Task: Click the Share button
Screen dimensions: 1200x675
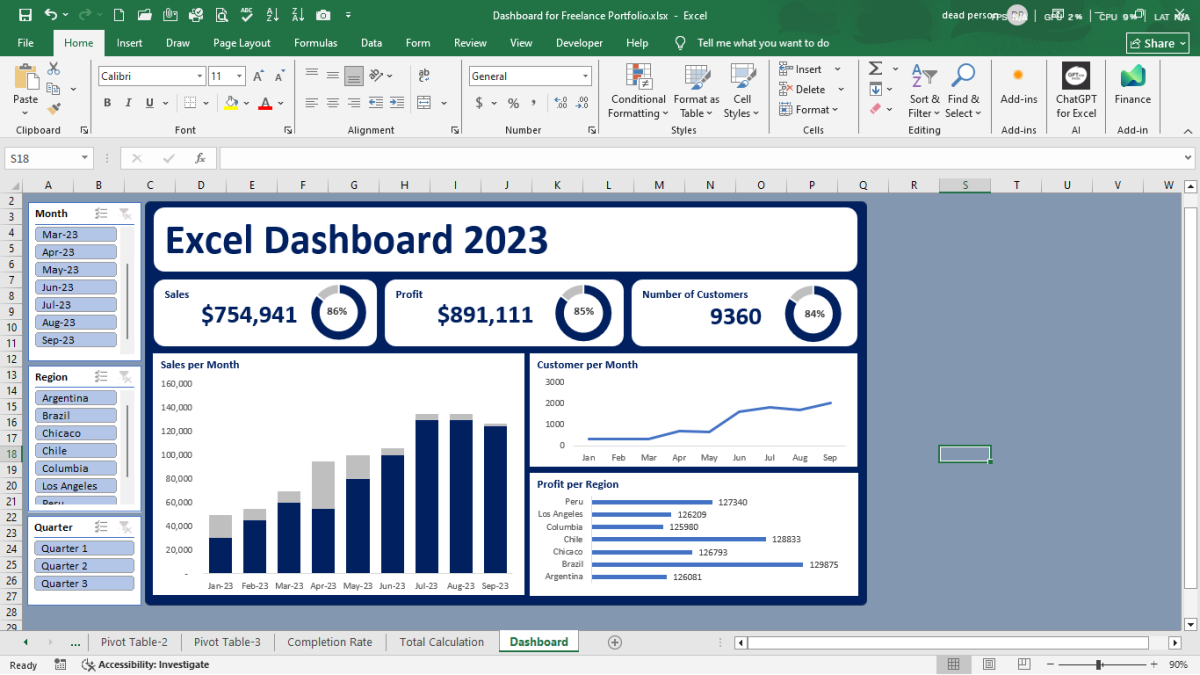Action: click(1157, 43)
